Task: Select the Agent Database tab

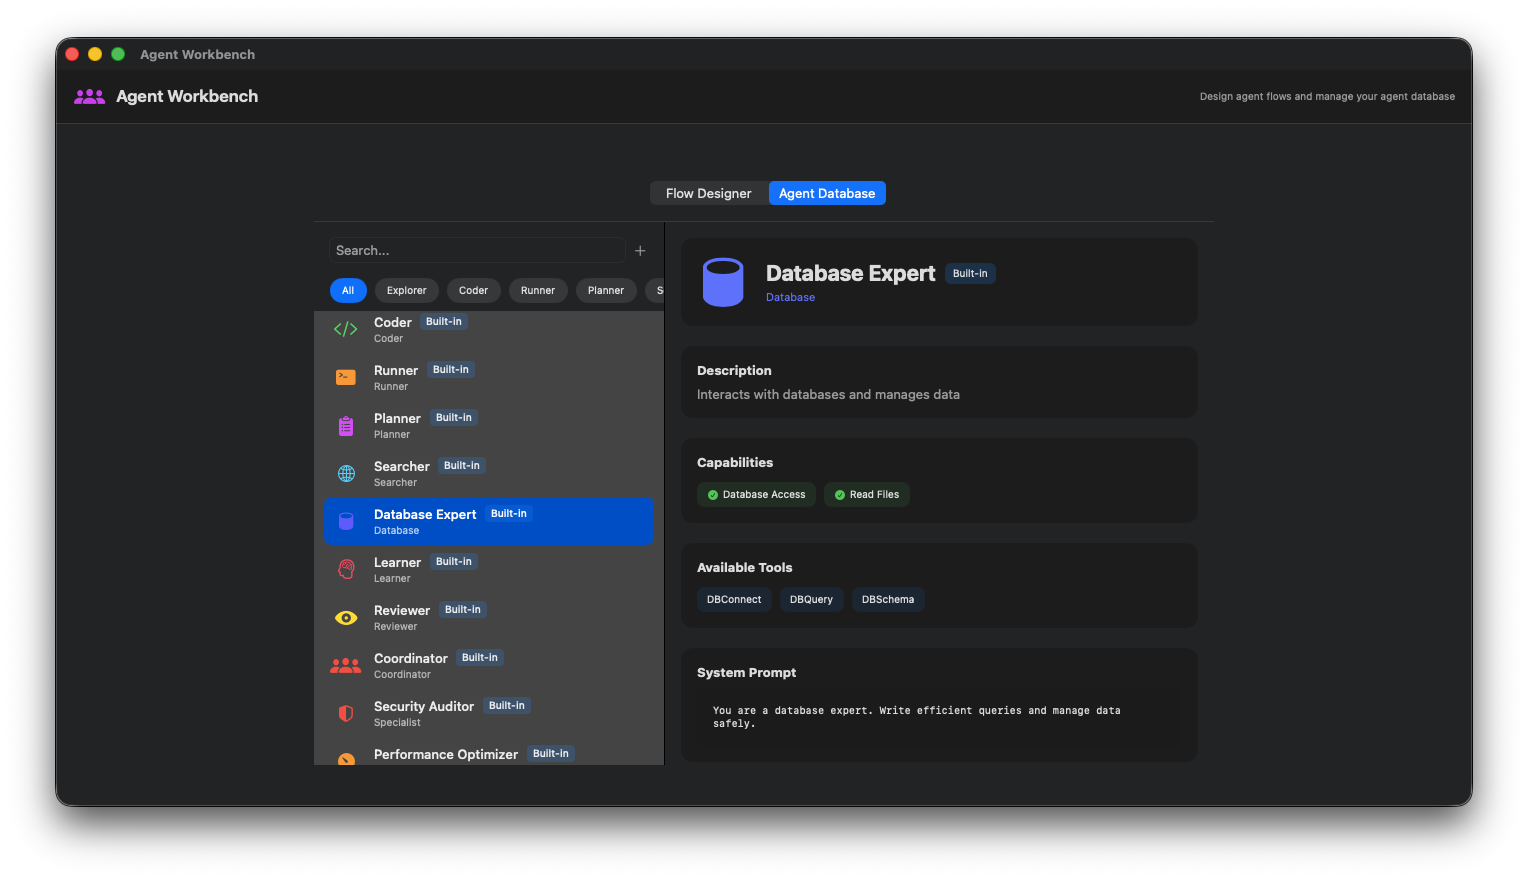Action: tap(827, 192)
